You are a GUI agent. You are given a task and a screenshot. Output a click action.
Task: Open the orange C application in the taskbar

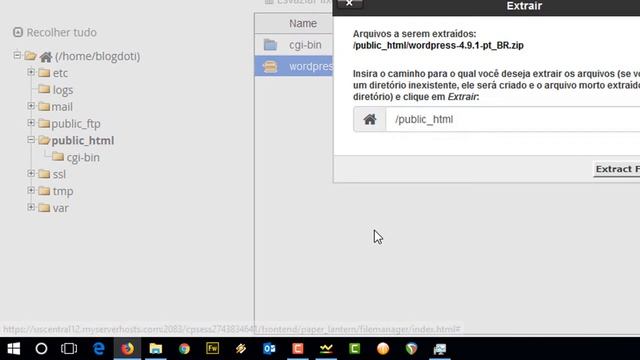click(298, 349)
